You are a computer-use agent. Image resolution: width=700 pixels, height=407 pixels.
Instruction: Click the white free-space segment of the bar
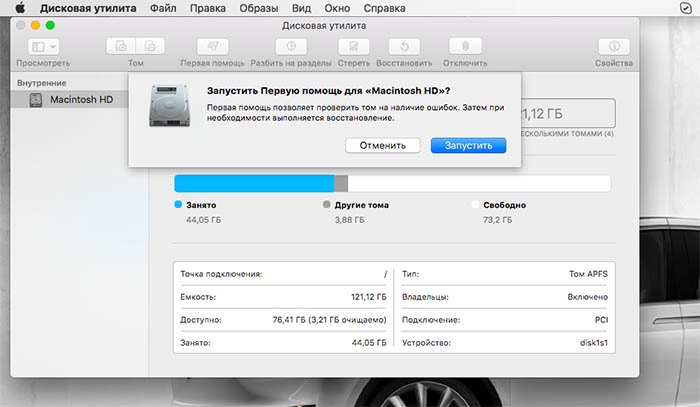[479, 183]
